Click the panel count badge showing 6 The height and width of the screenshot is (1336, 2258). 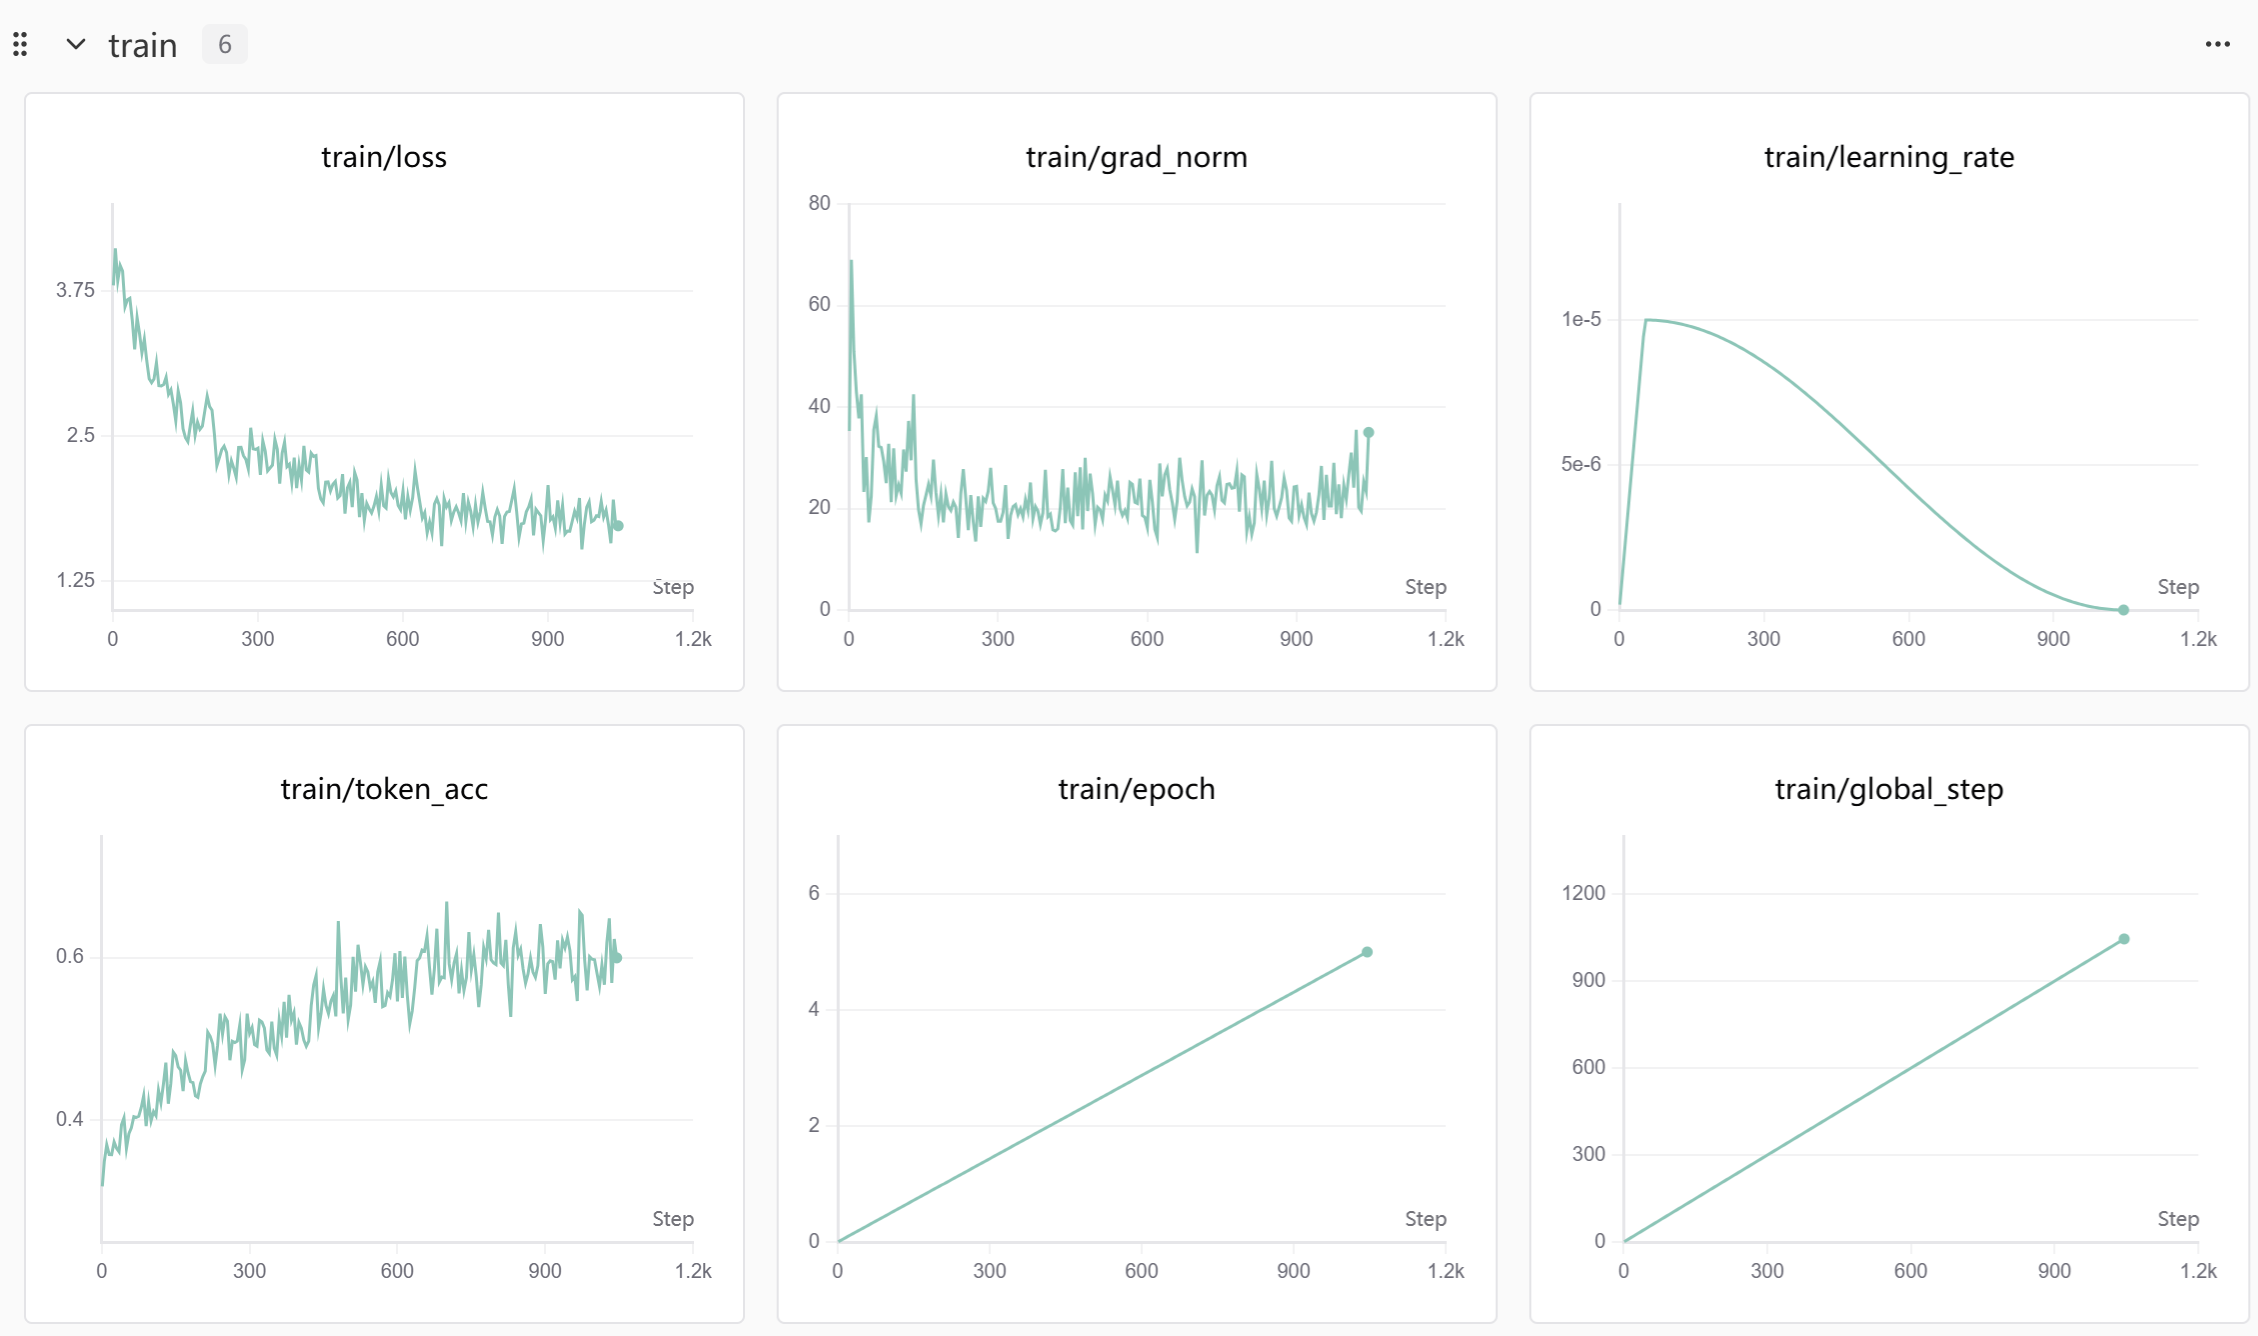tap(224, 44)
